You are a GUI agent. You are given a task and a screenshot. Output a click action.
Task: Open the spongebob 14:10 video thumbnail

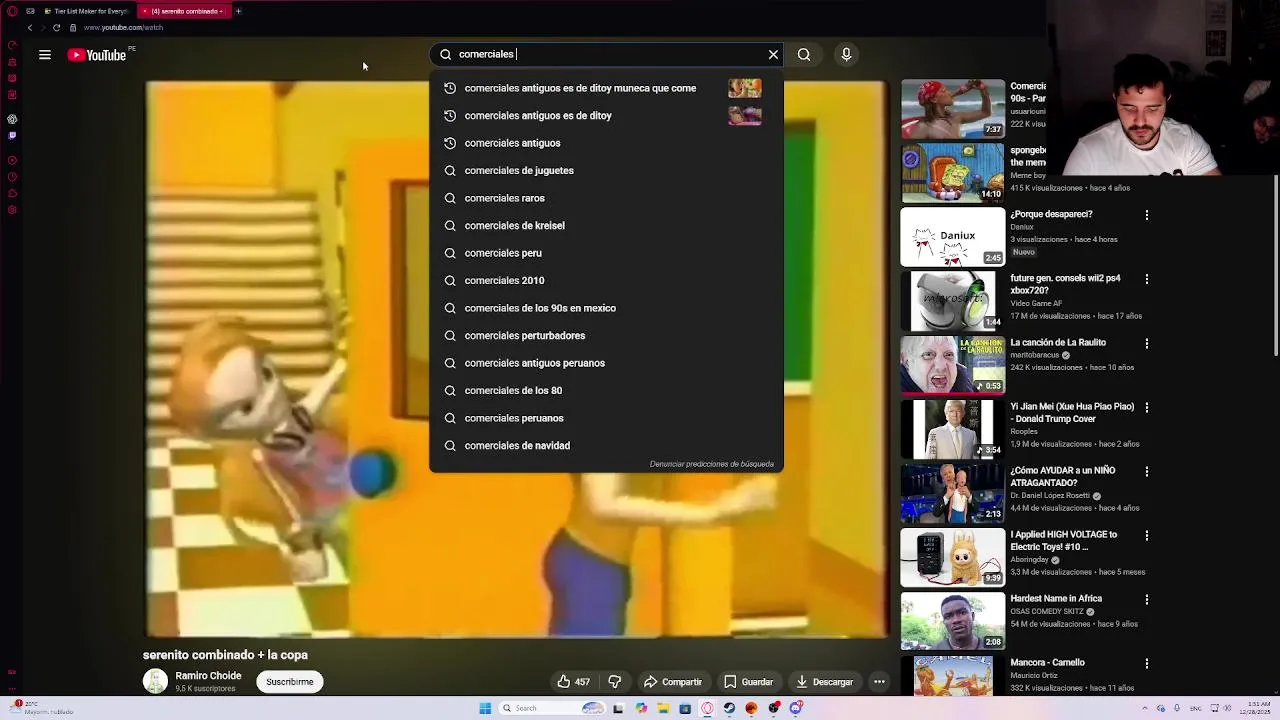tap(953, 172)
